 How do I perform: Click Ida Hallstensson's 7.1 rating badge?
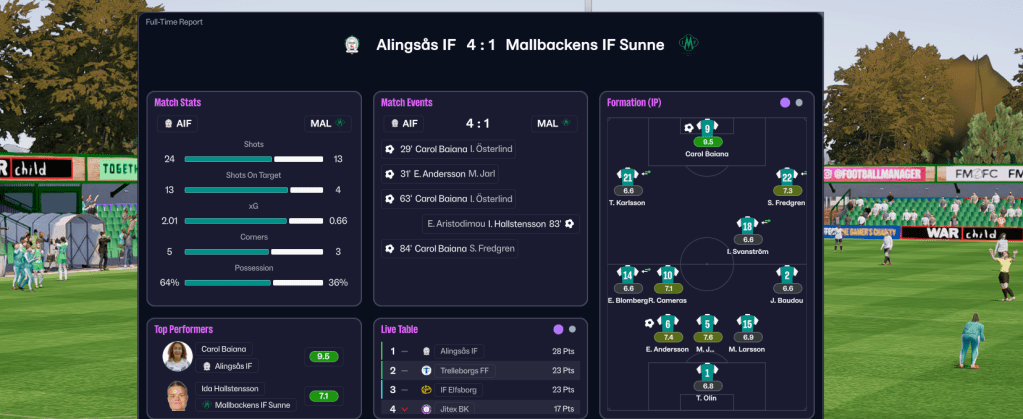pos(324,396)
